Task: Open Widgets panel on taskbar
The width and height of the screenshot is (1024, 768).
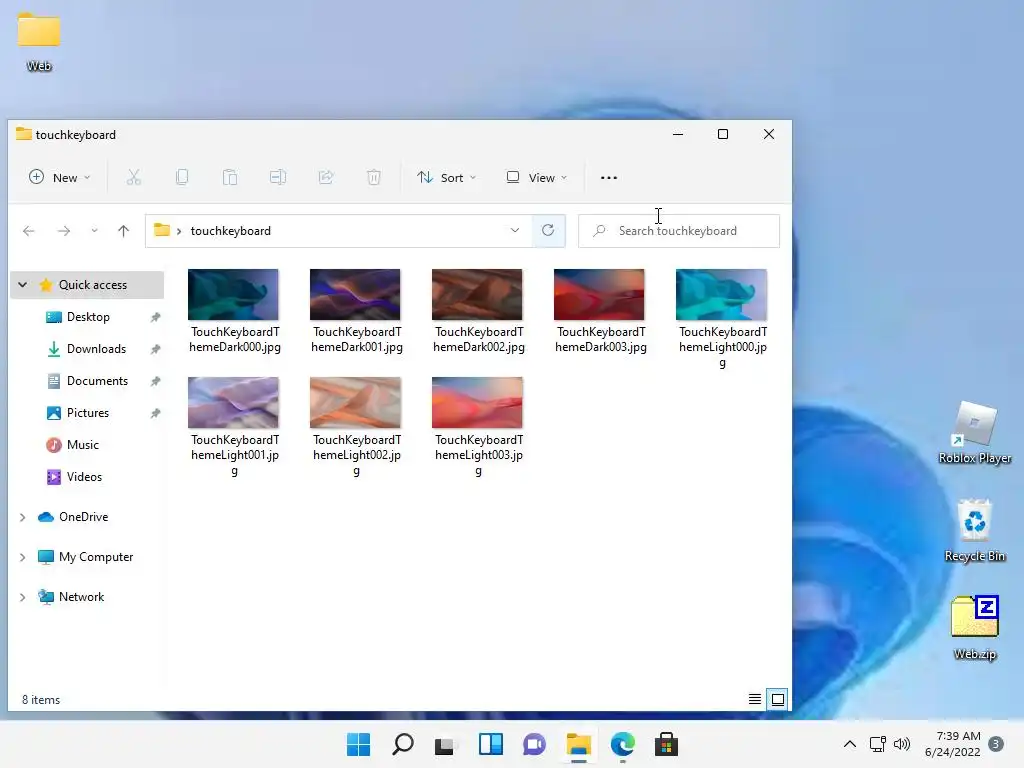Action: point(490,744)
